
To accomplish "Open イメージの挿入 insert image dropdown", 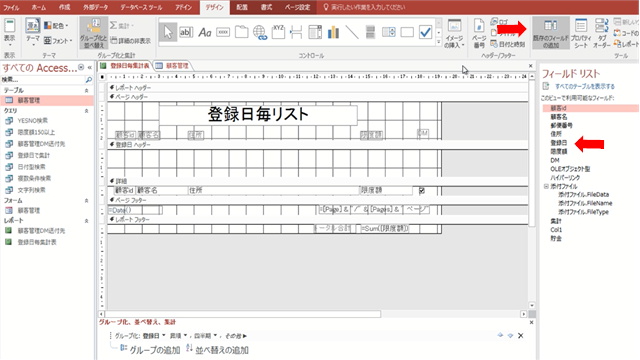I will (454, 33).
